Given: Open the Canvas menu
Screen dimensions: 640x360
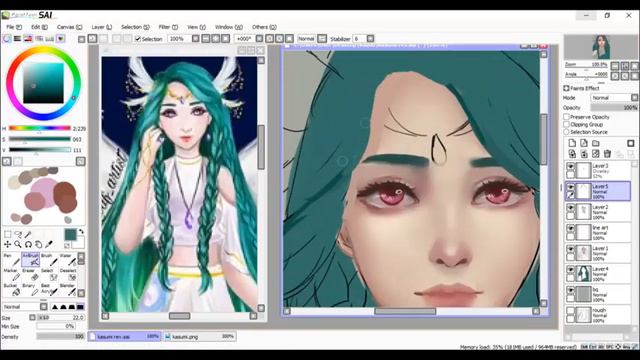Looking at the screenshot, I should pos(69,27).
